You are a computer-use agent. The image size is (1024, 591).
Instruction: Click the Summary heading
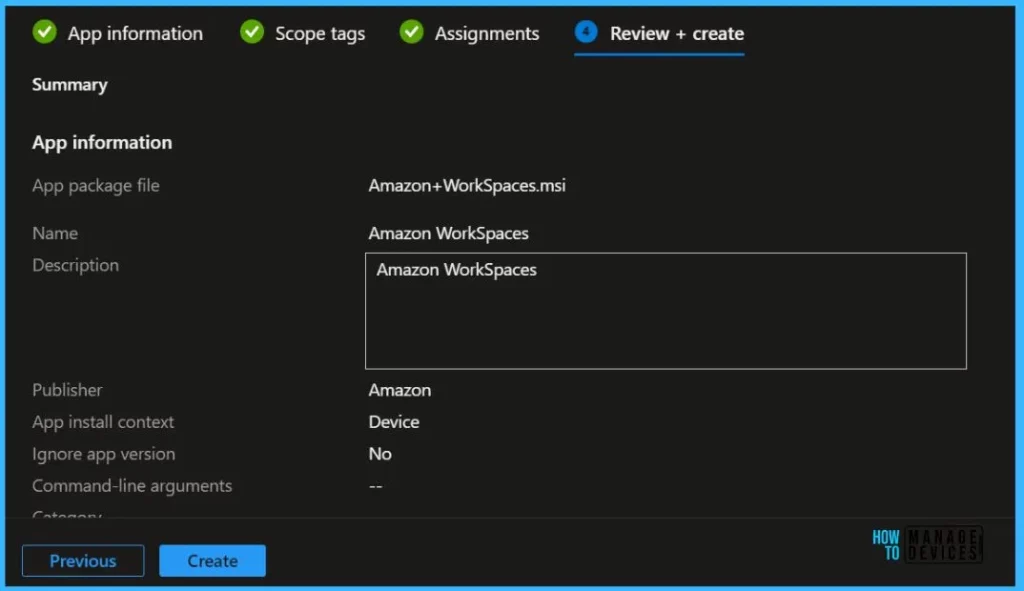[70, 85]
